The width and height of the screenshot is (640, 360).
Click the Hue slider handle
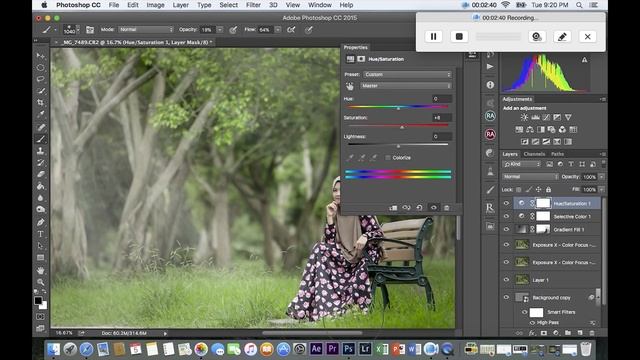398,108
